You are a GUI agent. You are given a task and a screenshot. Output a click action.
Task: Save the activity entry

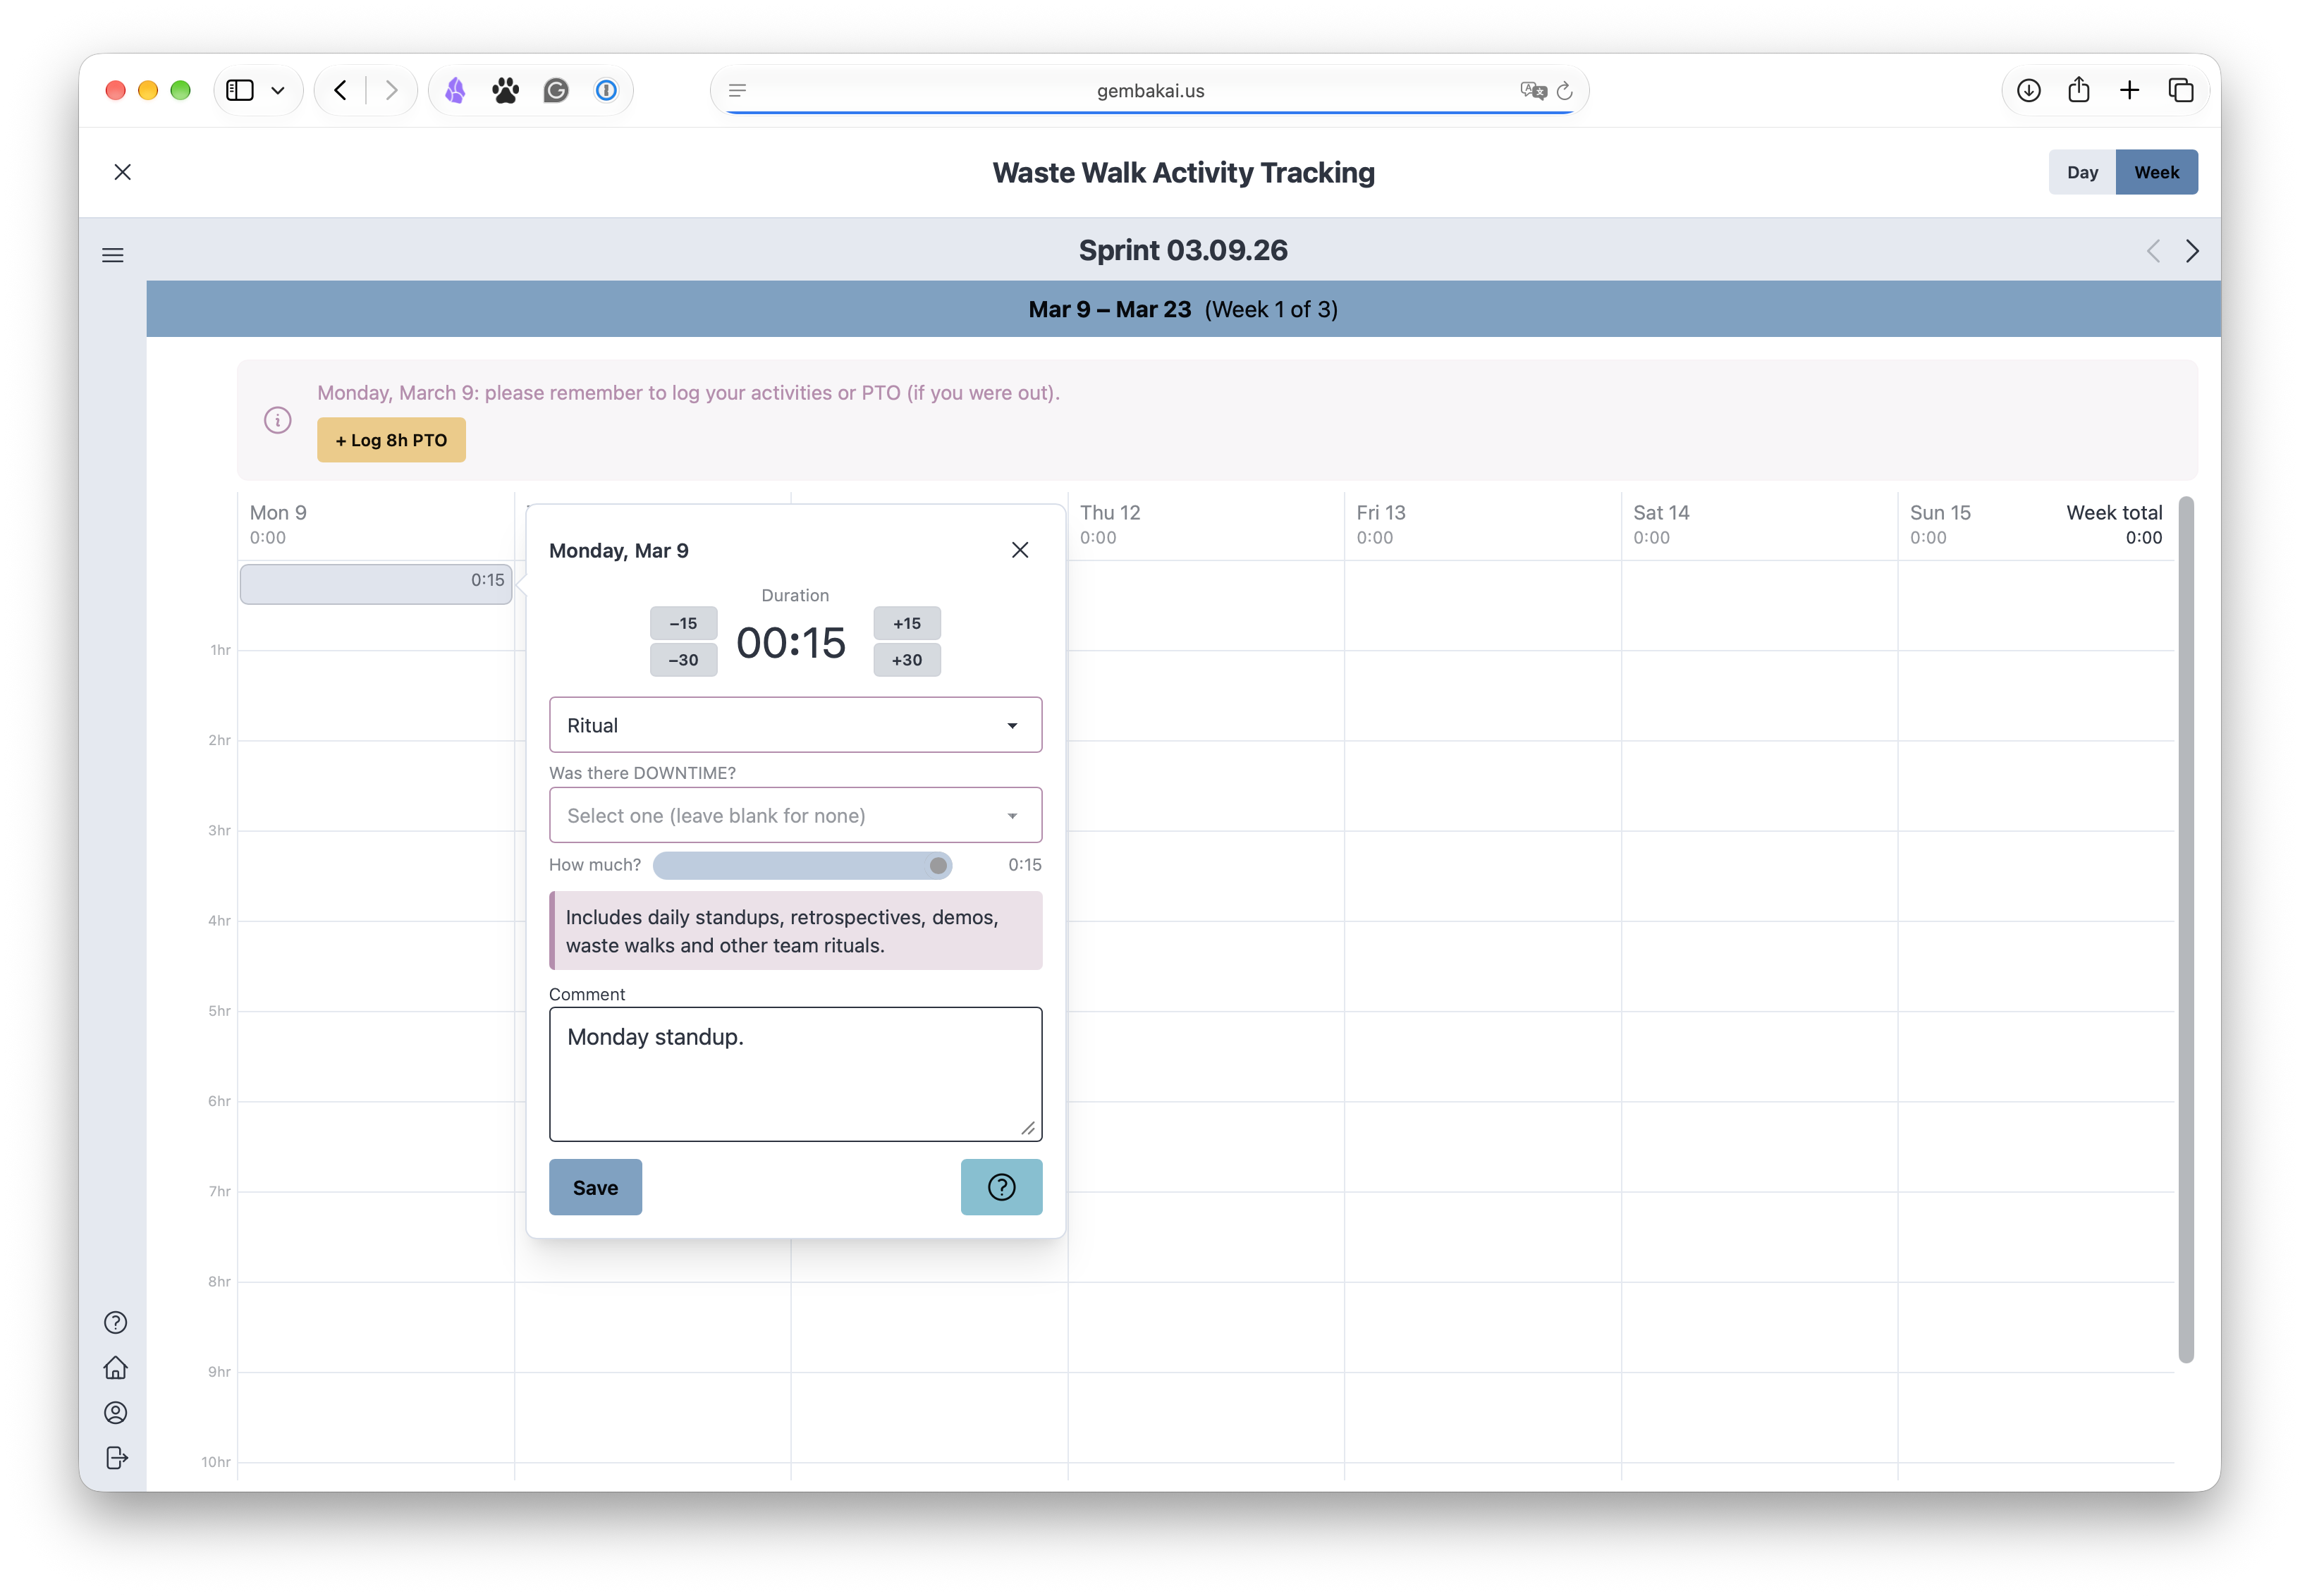[x=595, y=1187]
